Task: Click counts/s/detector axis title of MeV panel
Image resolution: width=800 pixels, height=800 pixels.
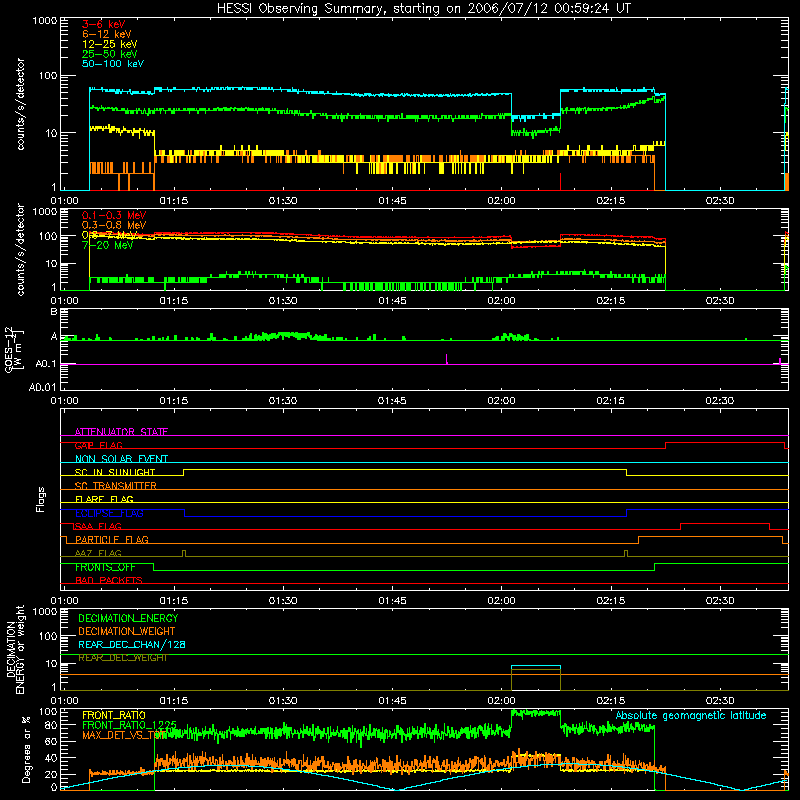Action: [20, 249]
